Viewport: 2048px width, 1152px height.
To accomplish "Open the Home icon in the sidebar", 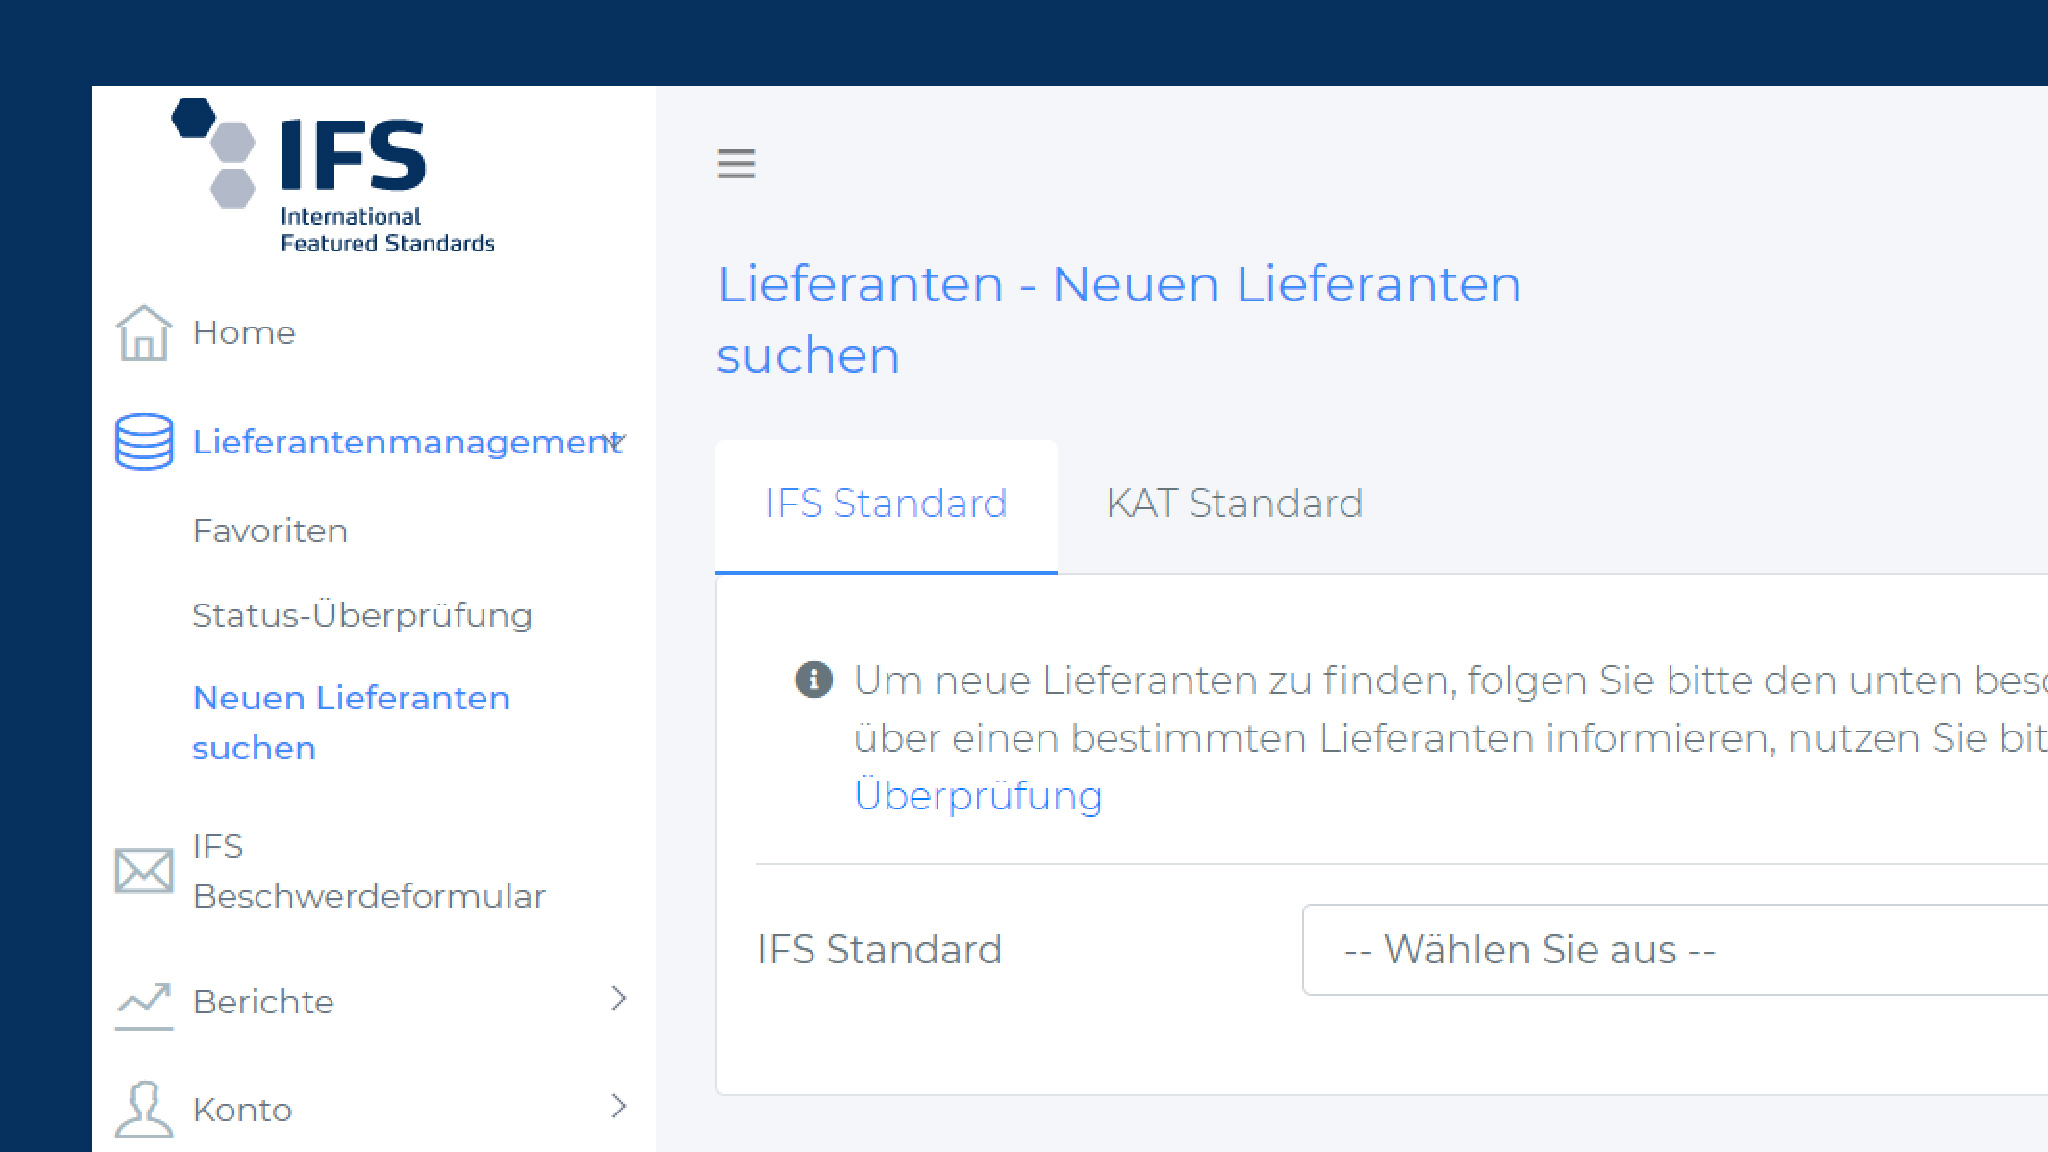I will [143, 333].
